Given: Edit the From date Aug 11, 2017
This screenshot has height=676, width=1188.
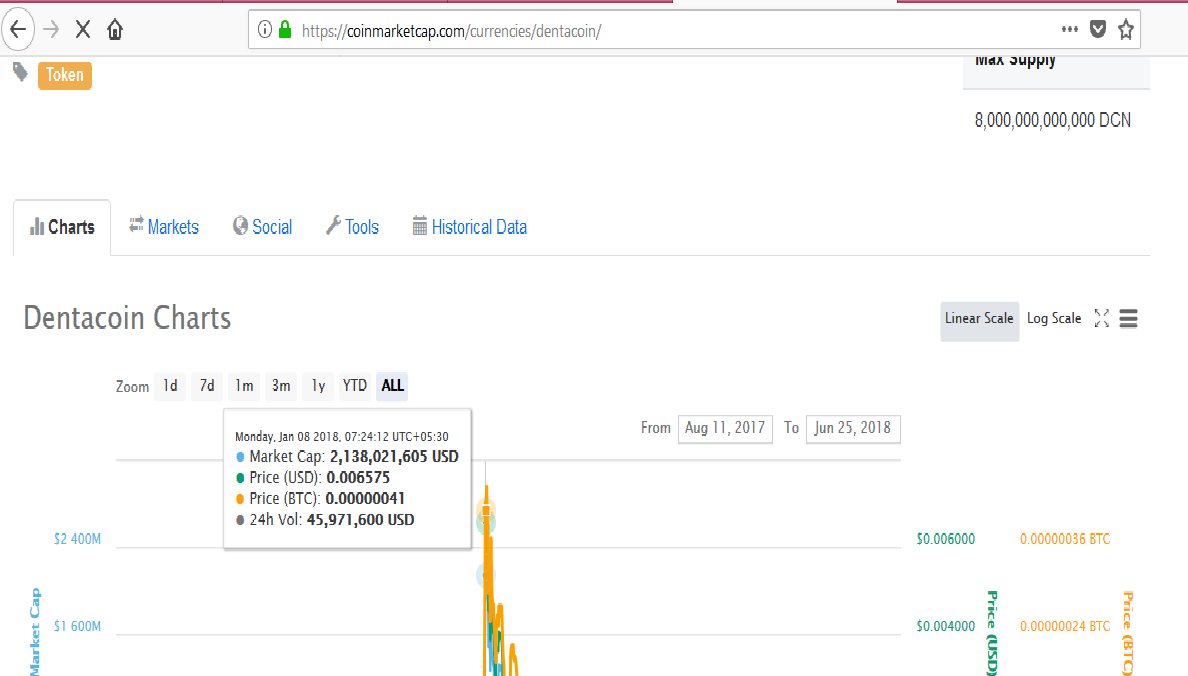Looking at the screenshot, I should (725, 428).
